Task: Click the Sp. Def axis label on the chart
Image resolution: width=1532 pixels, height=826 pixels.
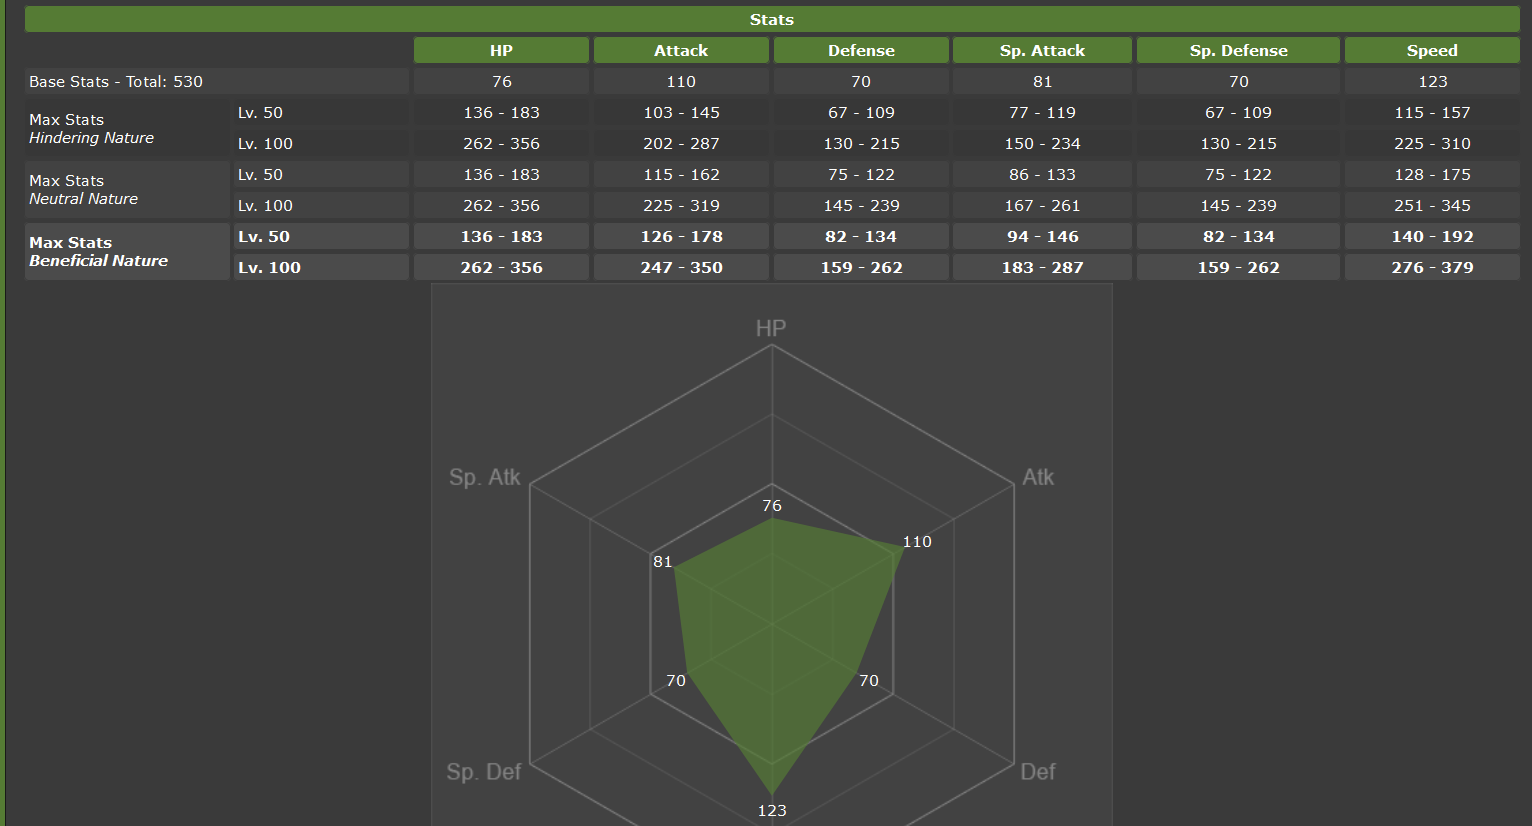Action: click(484, 771)
